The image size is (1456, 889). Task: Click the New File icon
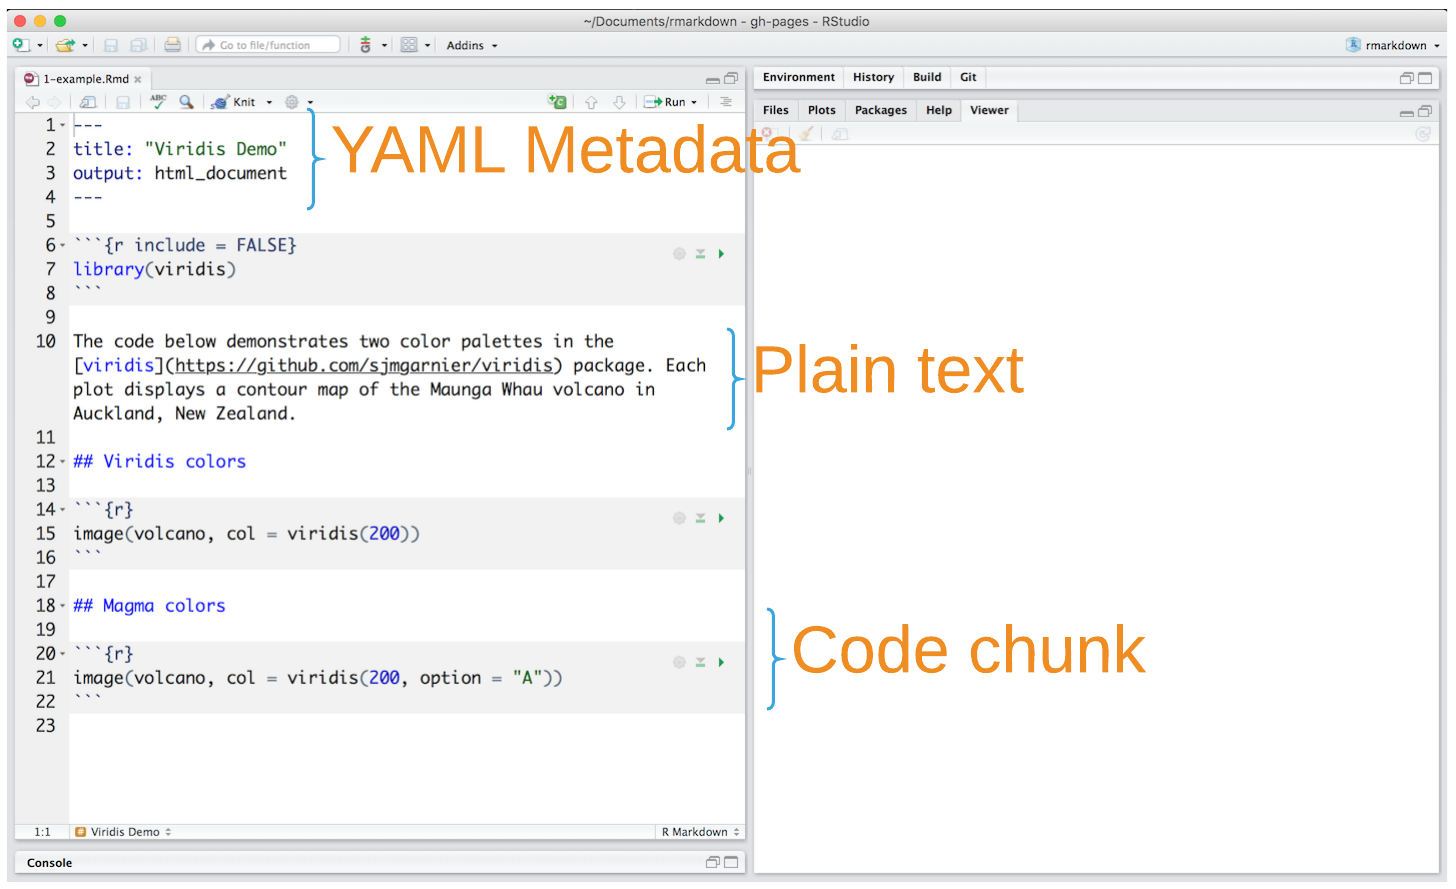[21, 45]
